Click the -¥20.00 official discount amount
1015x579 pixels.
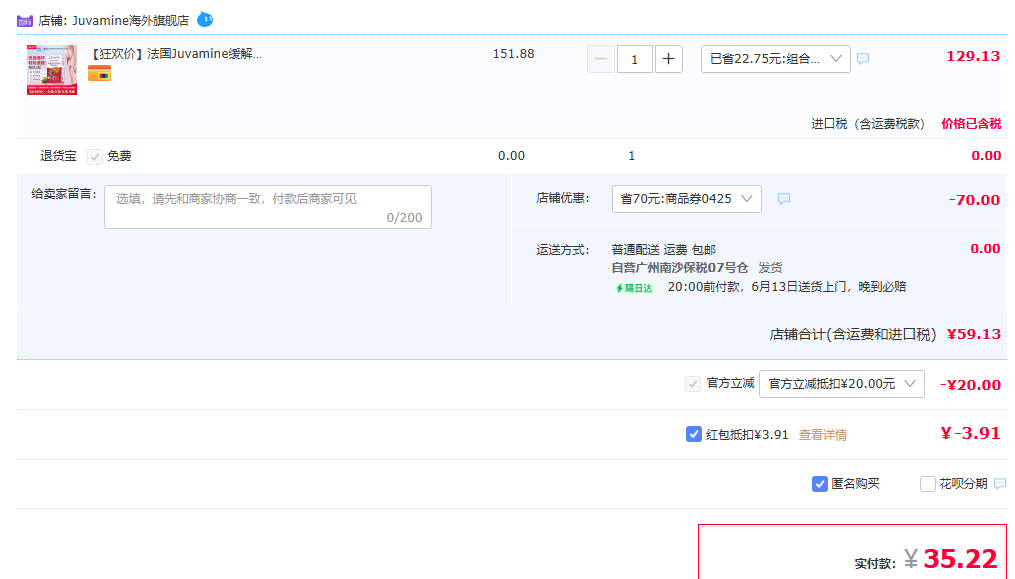point(970,385)
